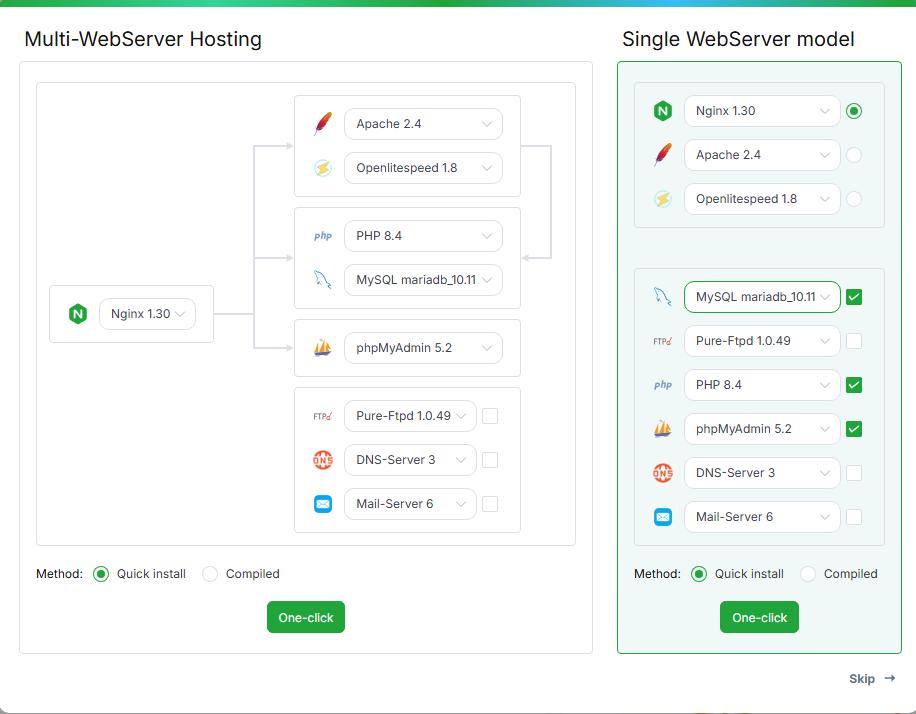This screenshot has width=916, height=714.
Task: Open the Openlitespeed 1.8 dropdown in Single WebServer model
Action: coord(762,199)
